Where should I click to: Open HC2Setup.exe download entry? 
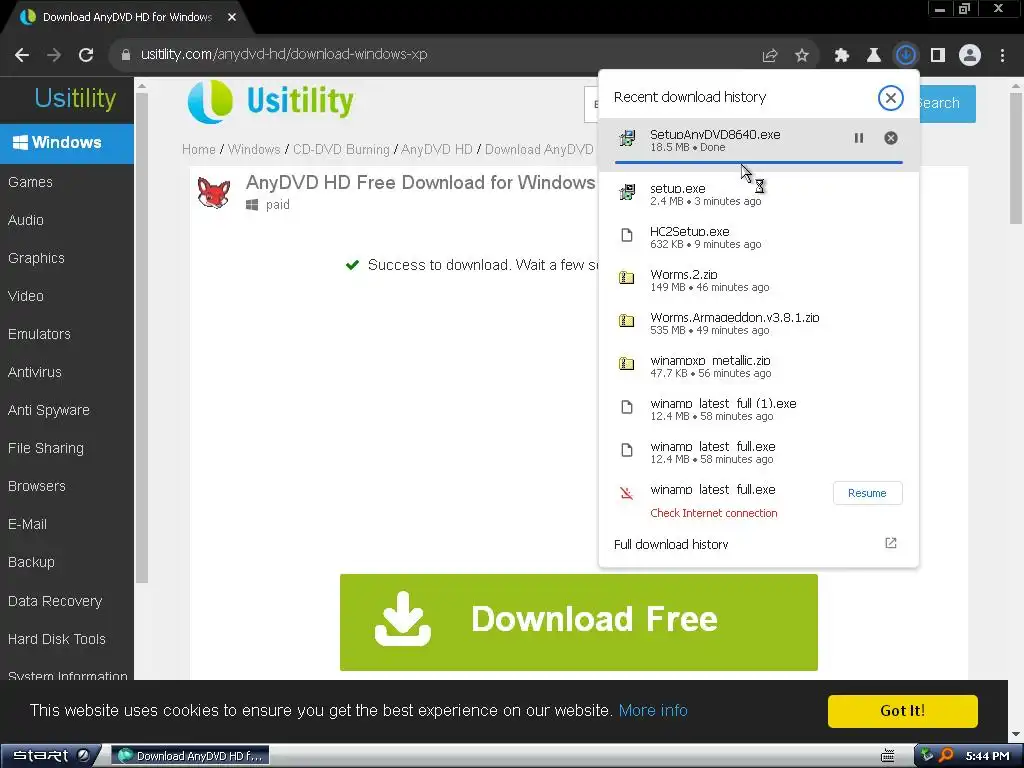758,237
